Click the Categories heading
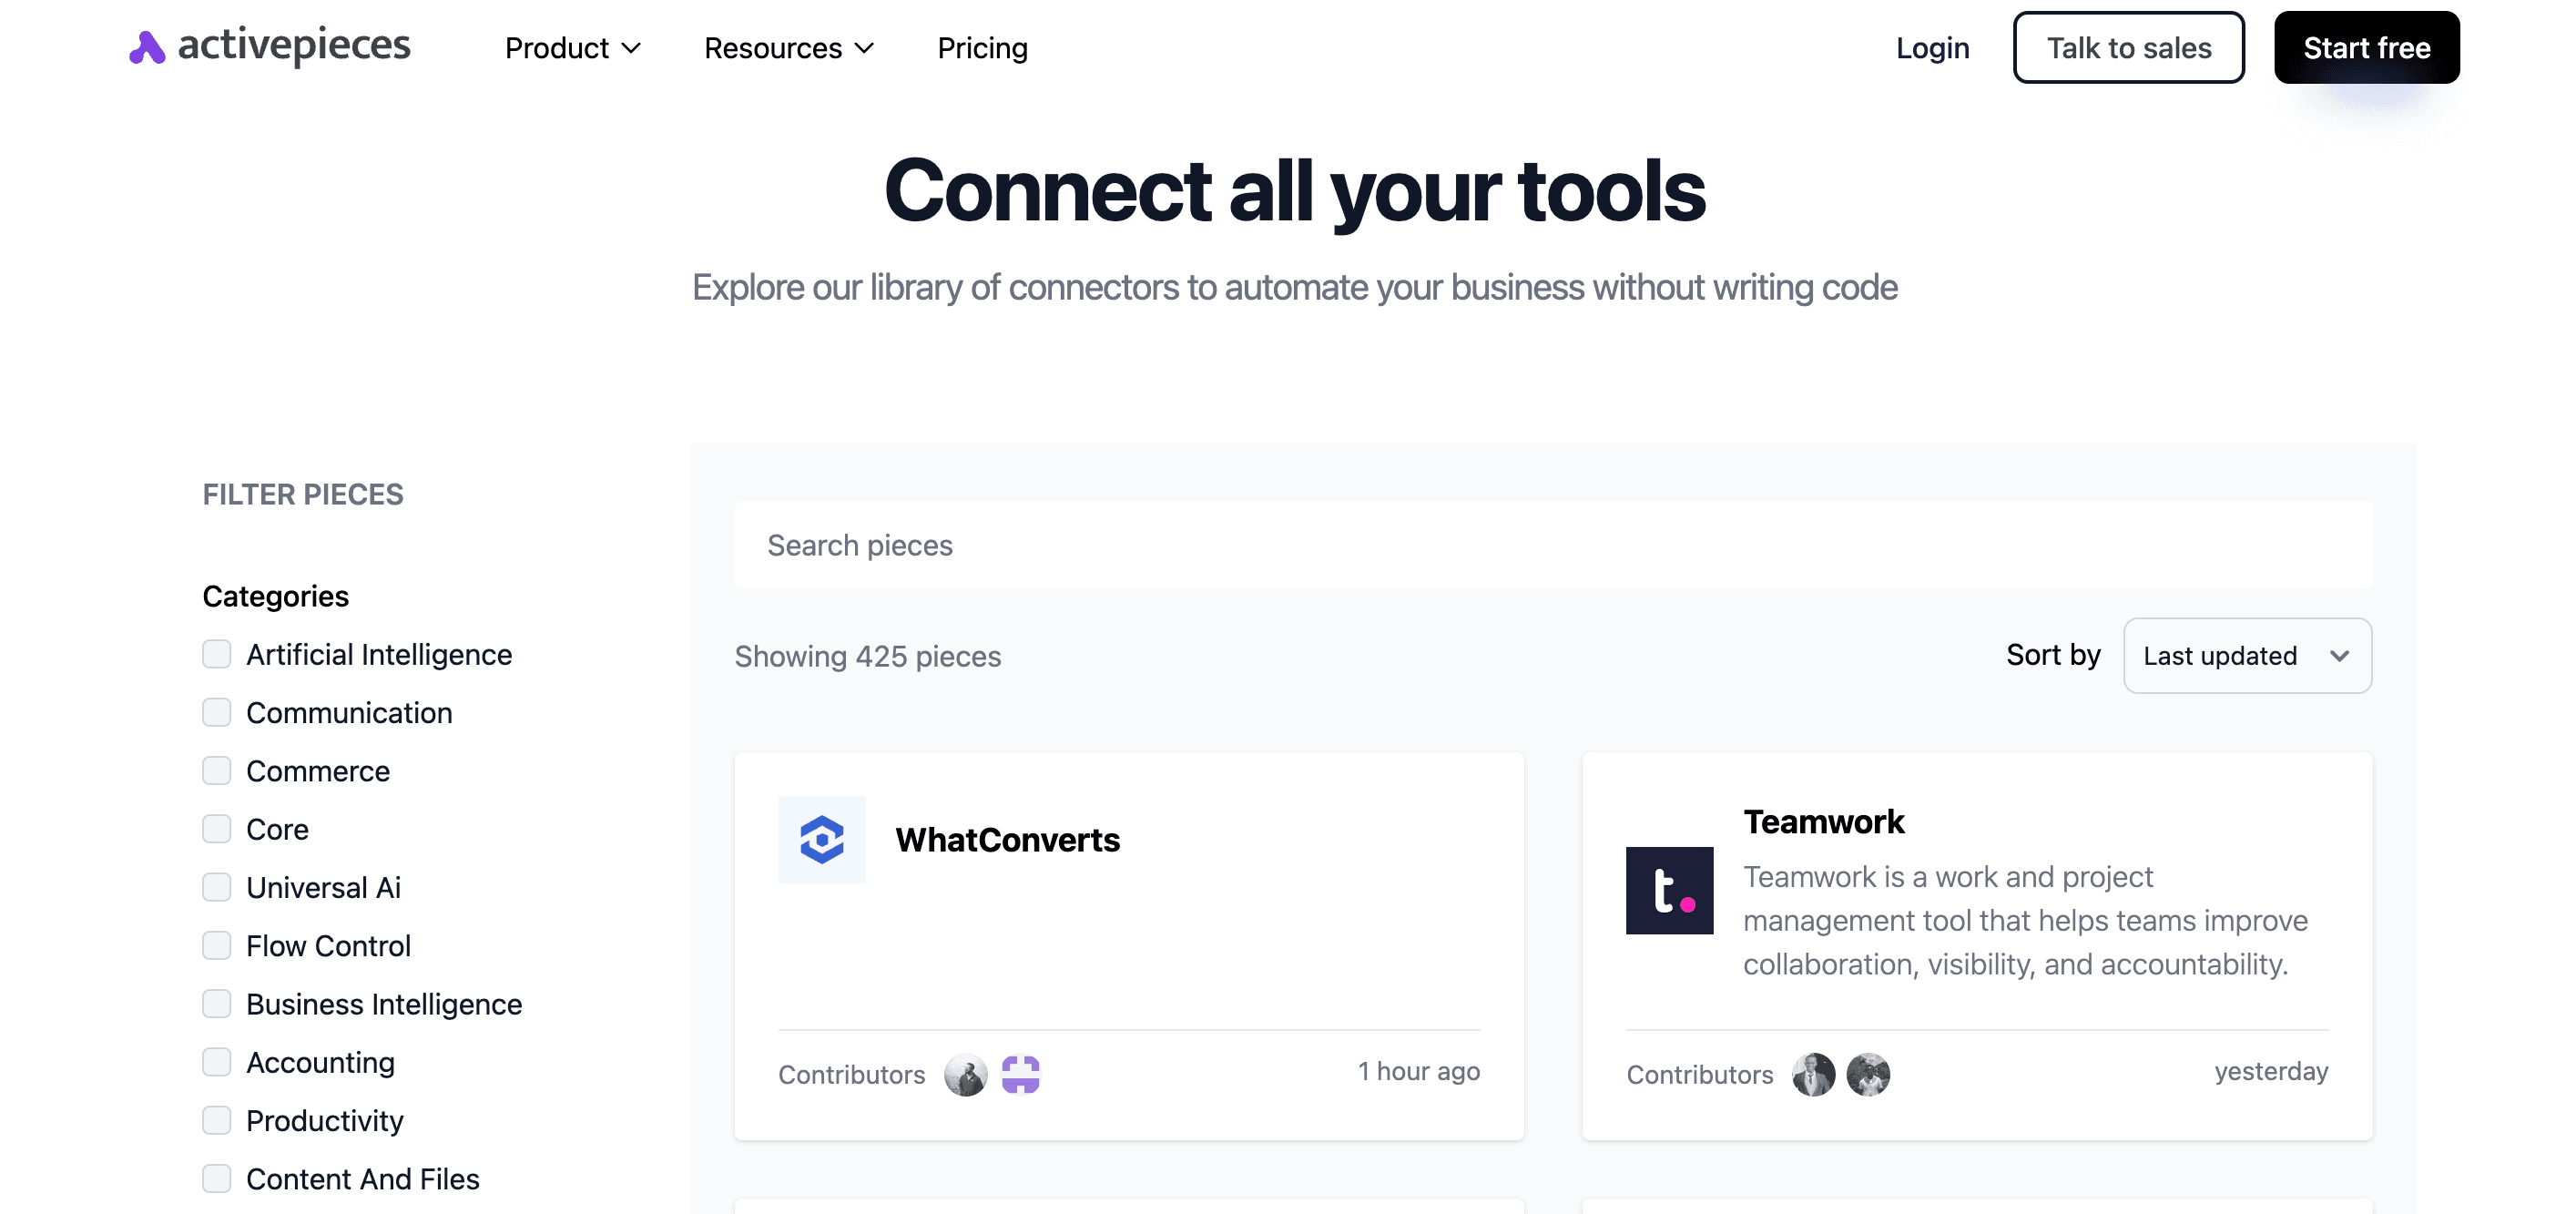Screen dimensions: 2576x1214 coord(276,596)
